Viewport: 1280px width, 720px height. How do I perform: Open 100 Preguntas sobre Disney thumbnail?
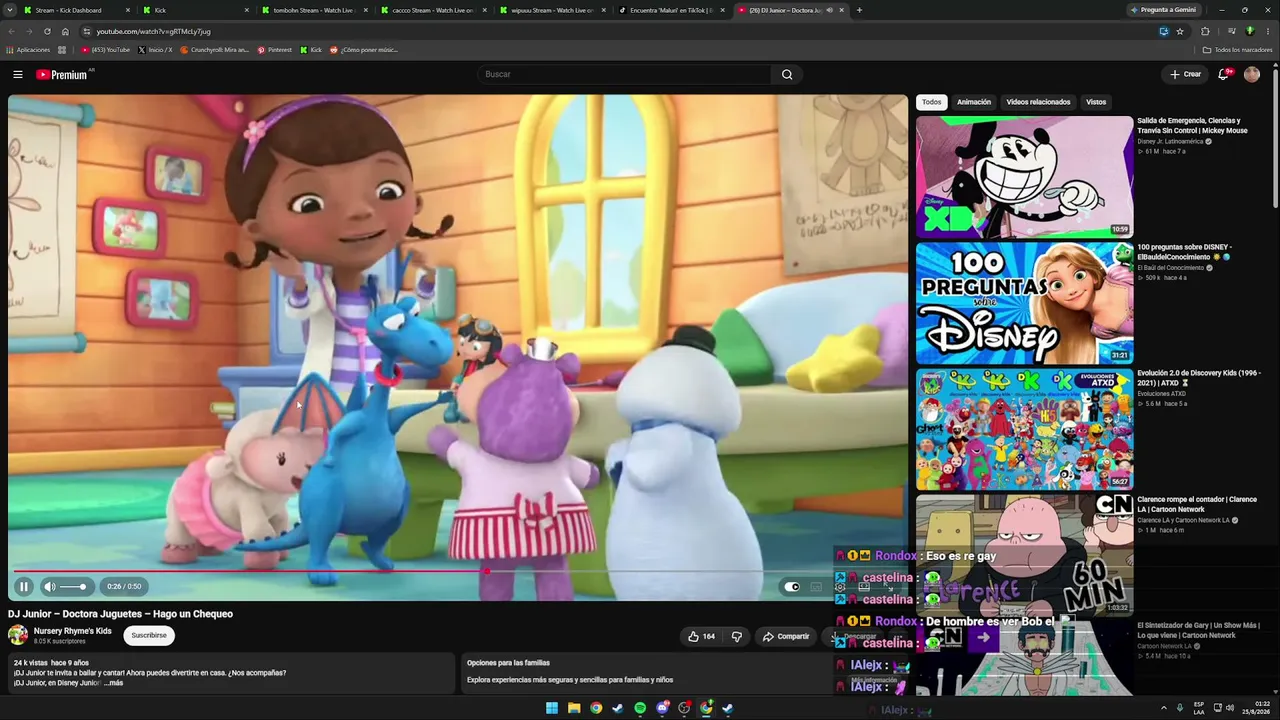[1025, 303]
